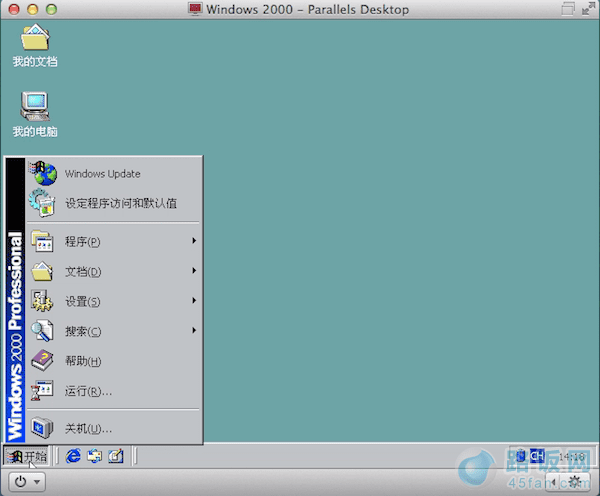Choose 帮助(H) in the start menu
The width and height of the screenshot is (600, 496).
[114, 361]
